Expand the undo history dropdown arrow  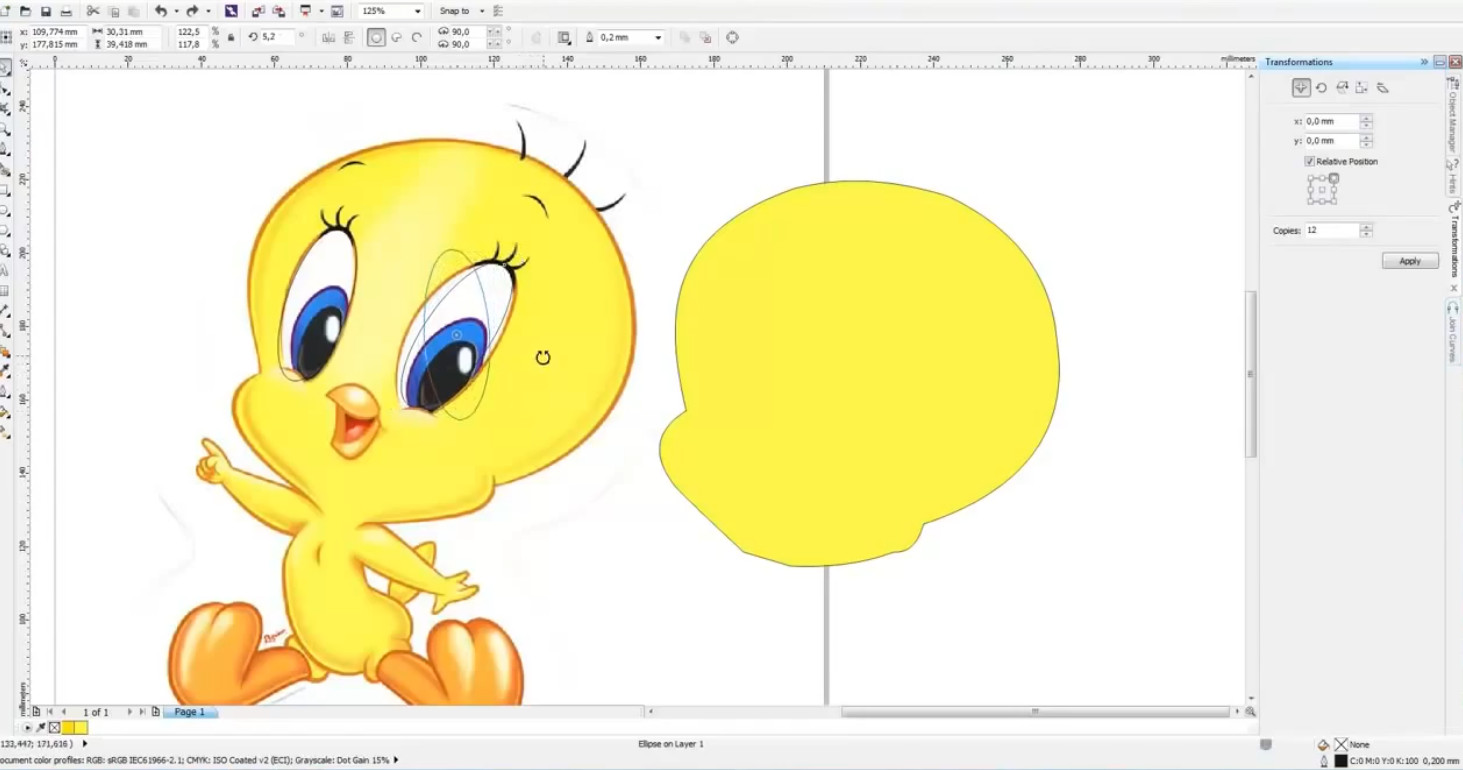[x=175, y=11]
